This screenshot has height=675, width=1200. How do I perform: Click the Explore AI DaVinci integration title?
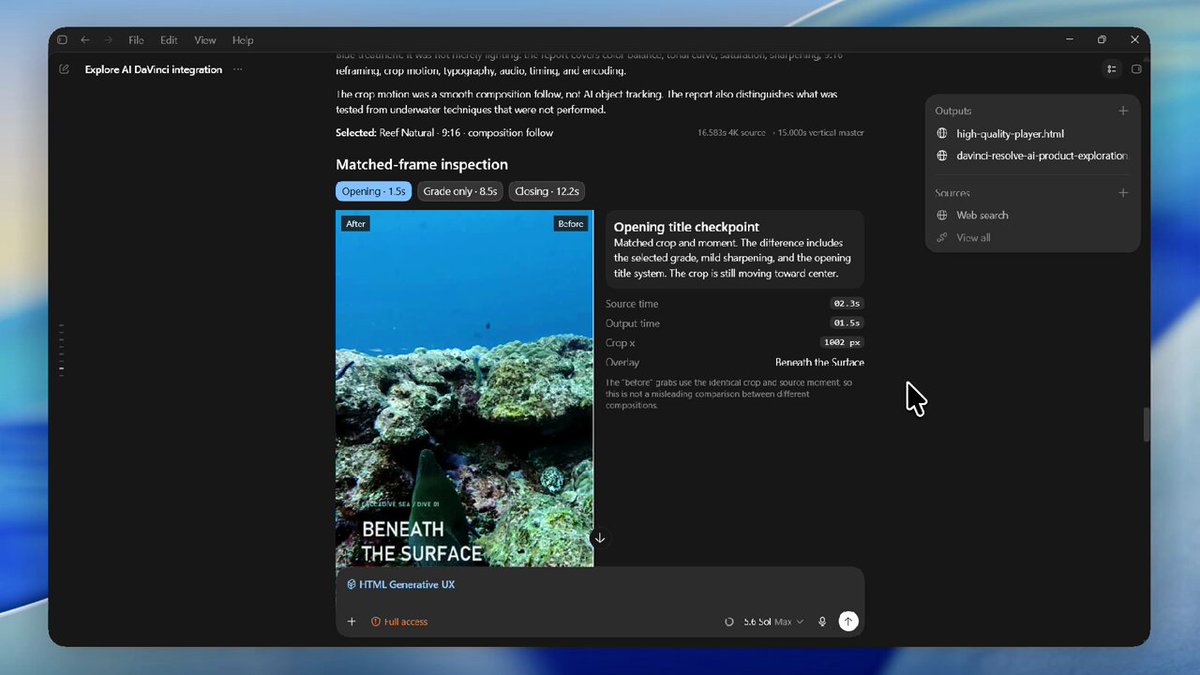[154, 70]
